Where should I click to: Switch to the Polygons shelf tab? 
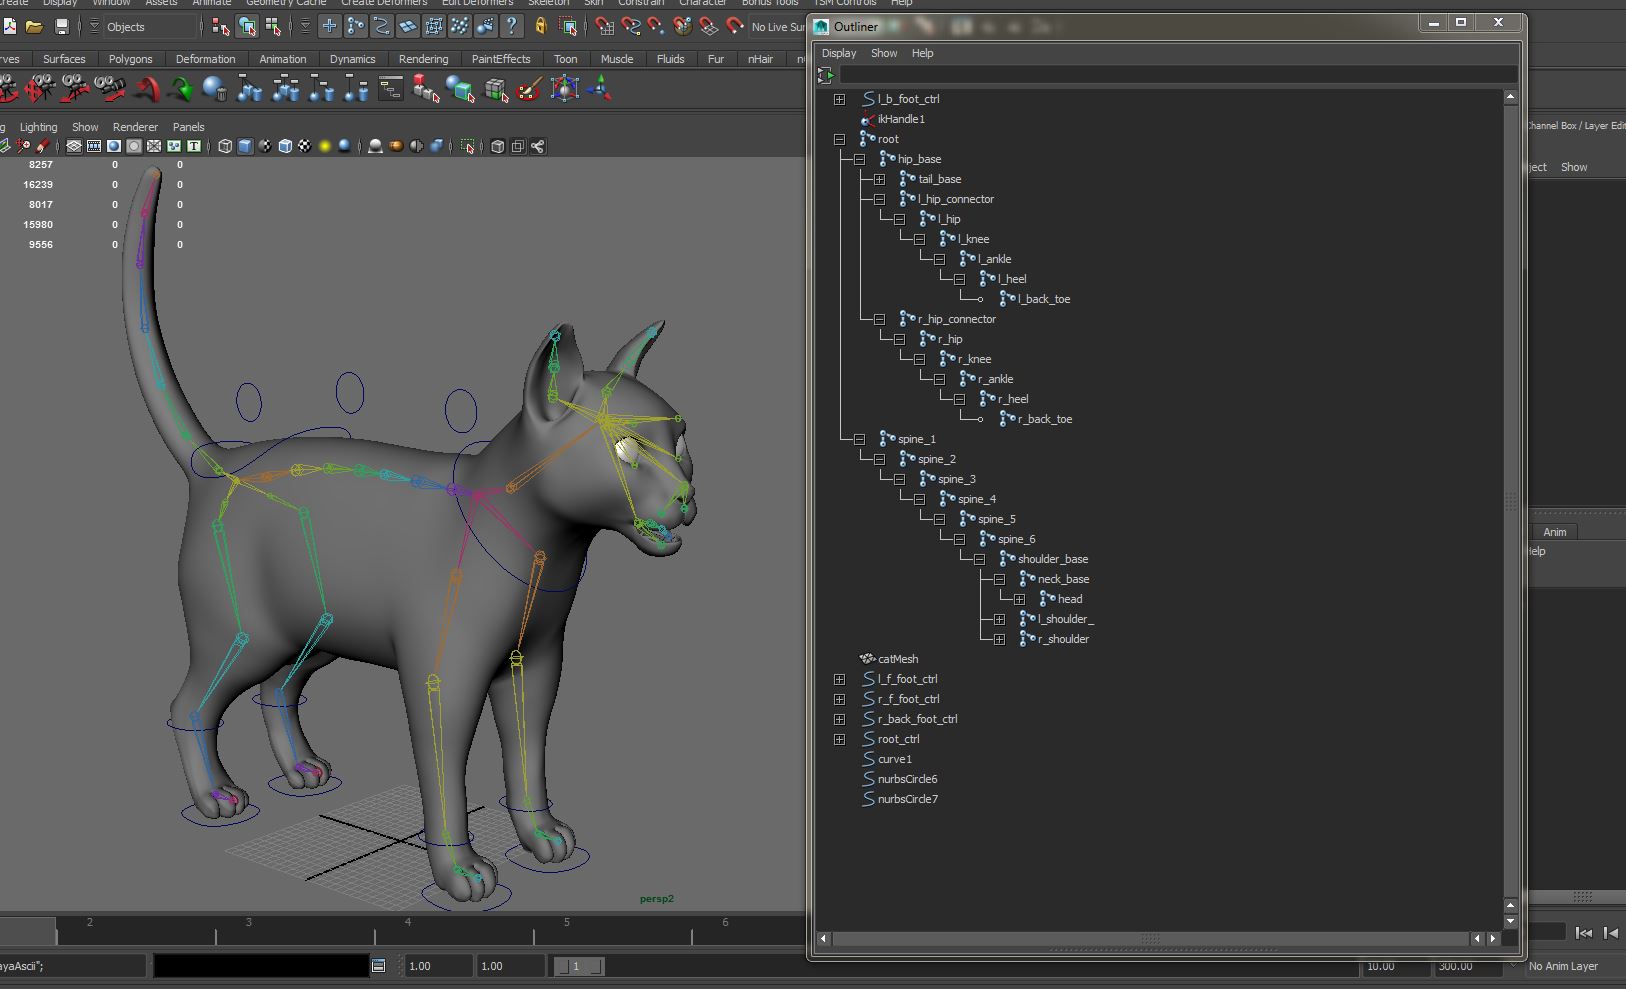pyautogui.click(x=131, y=59)
